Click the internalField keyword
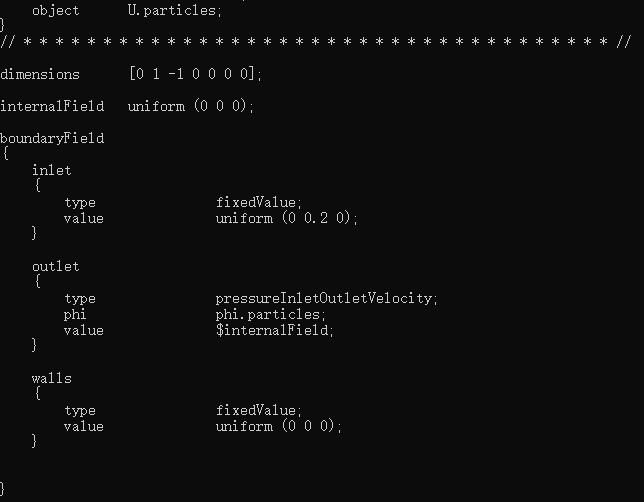644x502 pixels. [52, 106]
